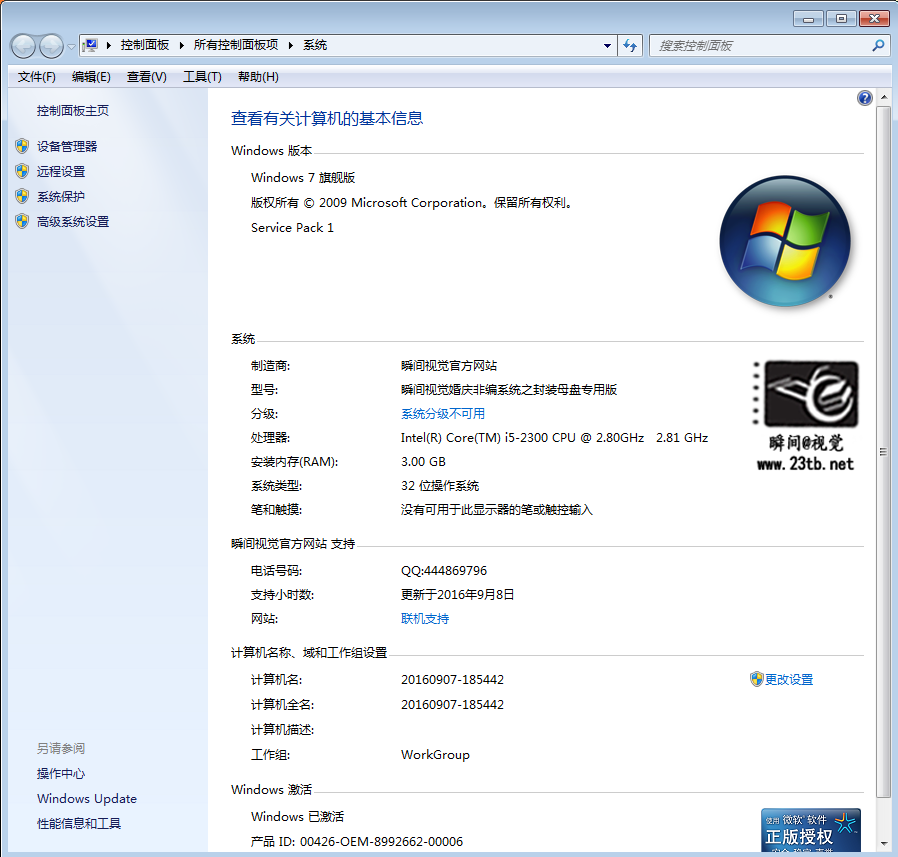Screen dimensions: 898x857
Task: Click the magnifier search icon
Action: [x=878, y=45]
